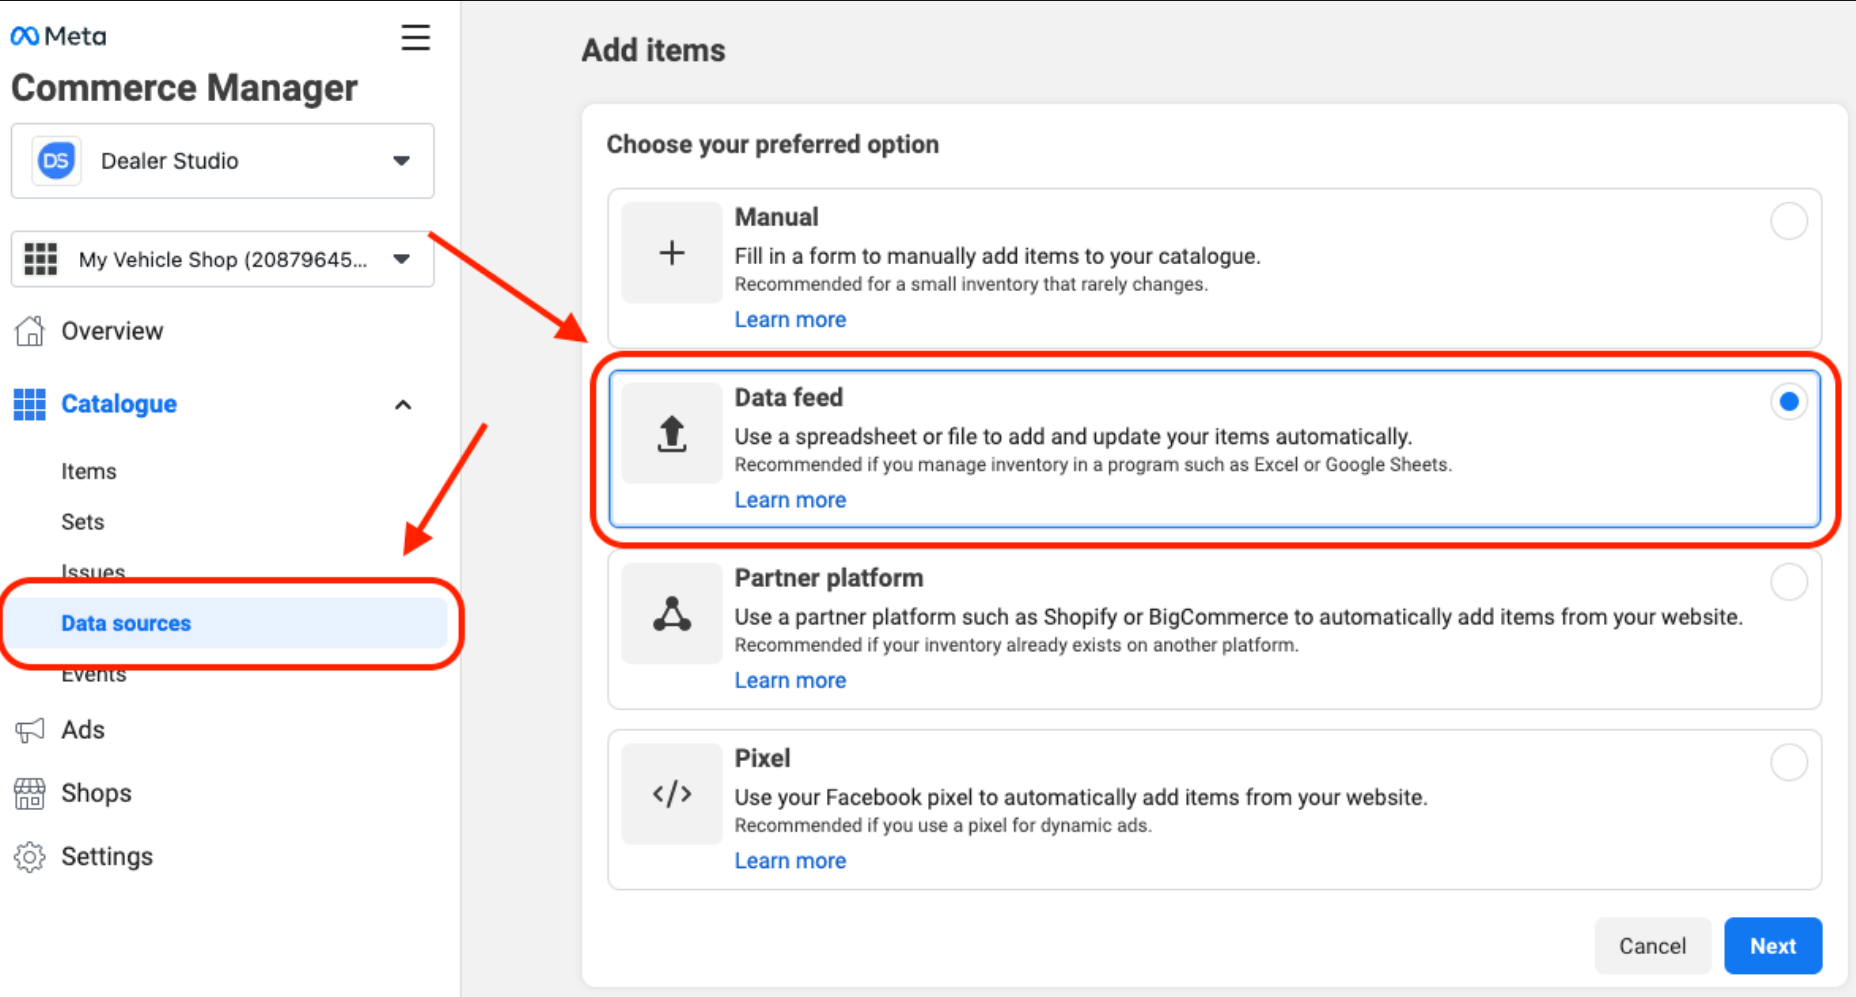The height and width of the screenshot is (997, 1856).
Task: Select the Pixel radio button
Action: [1788, 762]
